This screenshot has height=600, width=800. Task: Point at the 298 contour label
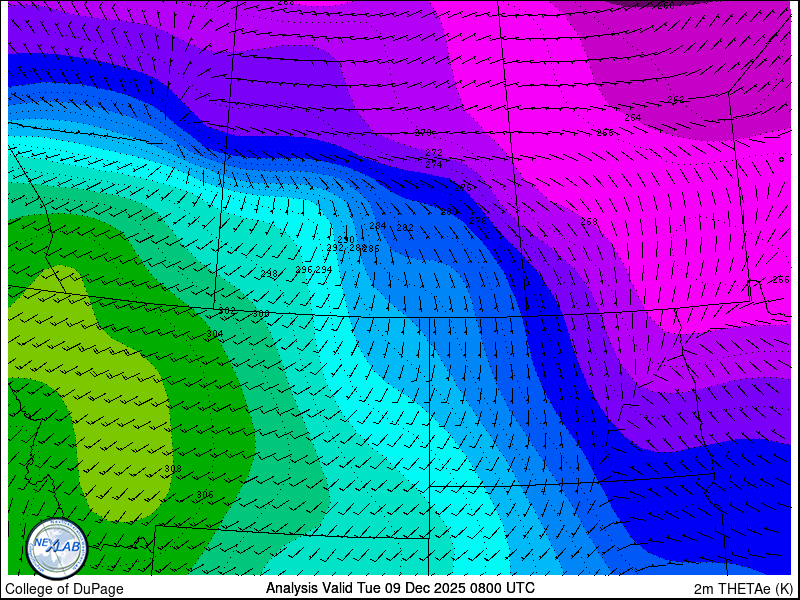point(269,274)
